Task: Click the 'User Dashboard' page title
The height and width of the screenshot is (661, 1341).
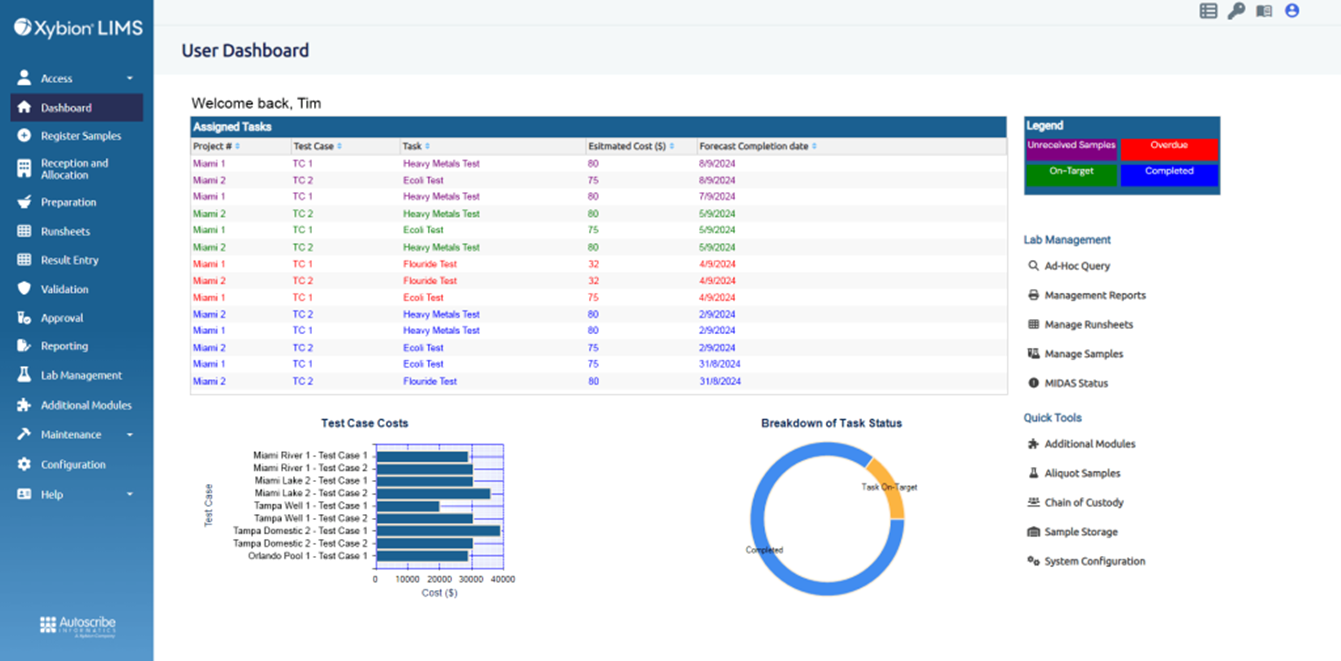Action: (x=245, y=50)
